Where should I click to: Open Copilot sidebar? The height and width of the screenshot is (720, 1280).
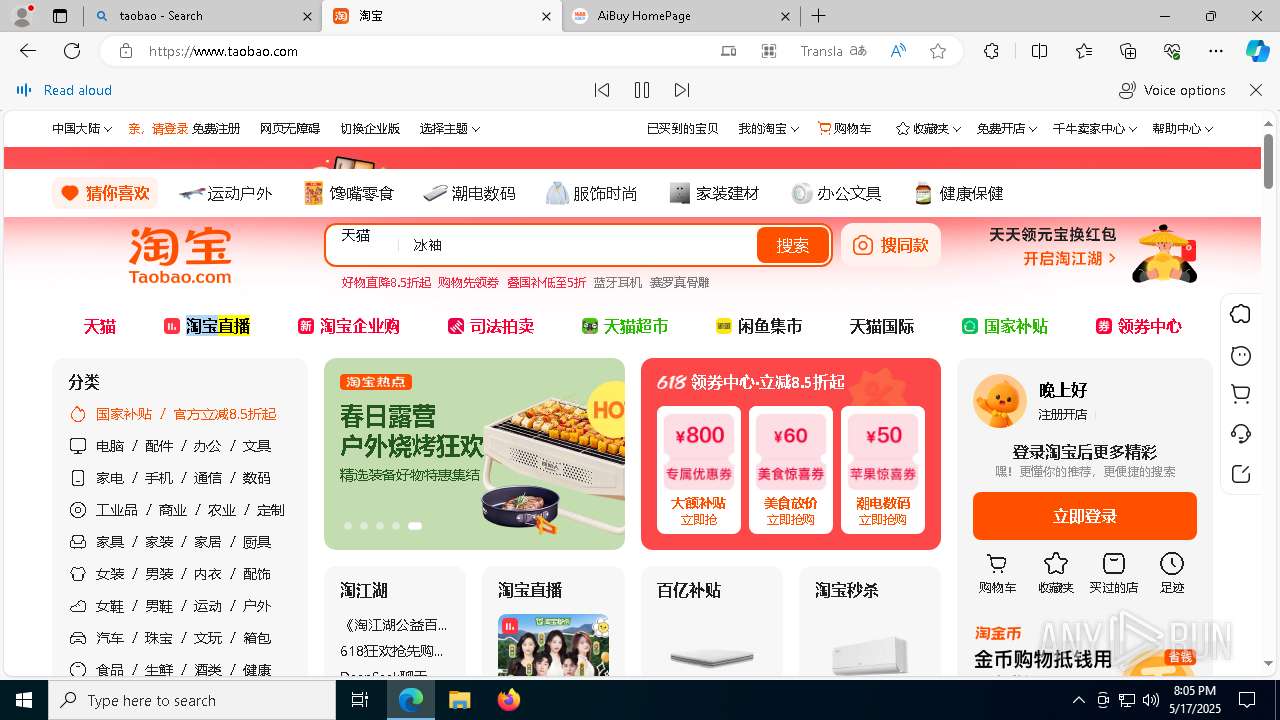1257,51
